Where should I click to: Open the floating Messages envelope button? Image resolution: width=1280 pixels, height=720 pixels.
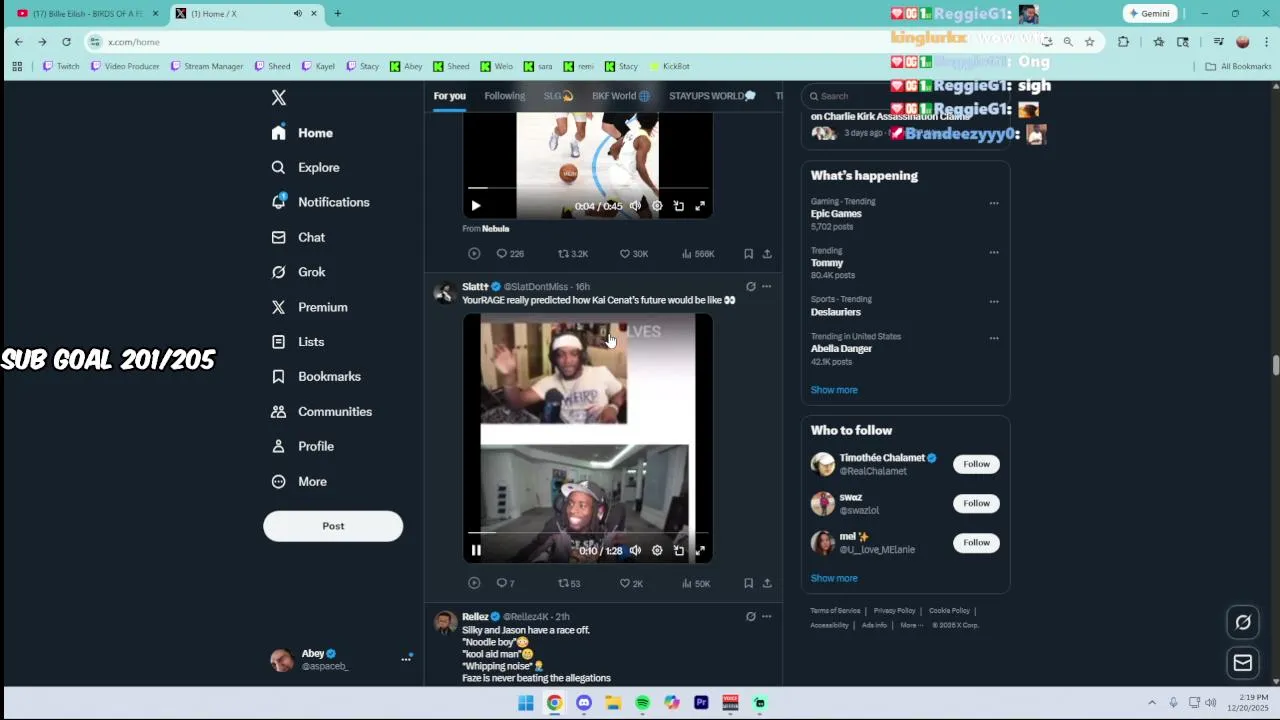click(x=1243, y=663)
